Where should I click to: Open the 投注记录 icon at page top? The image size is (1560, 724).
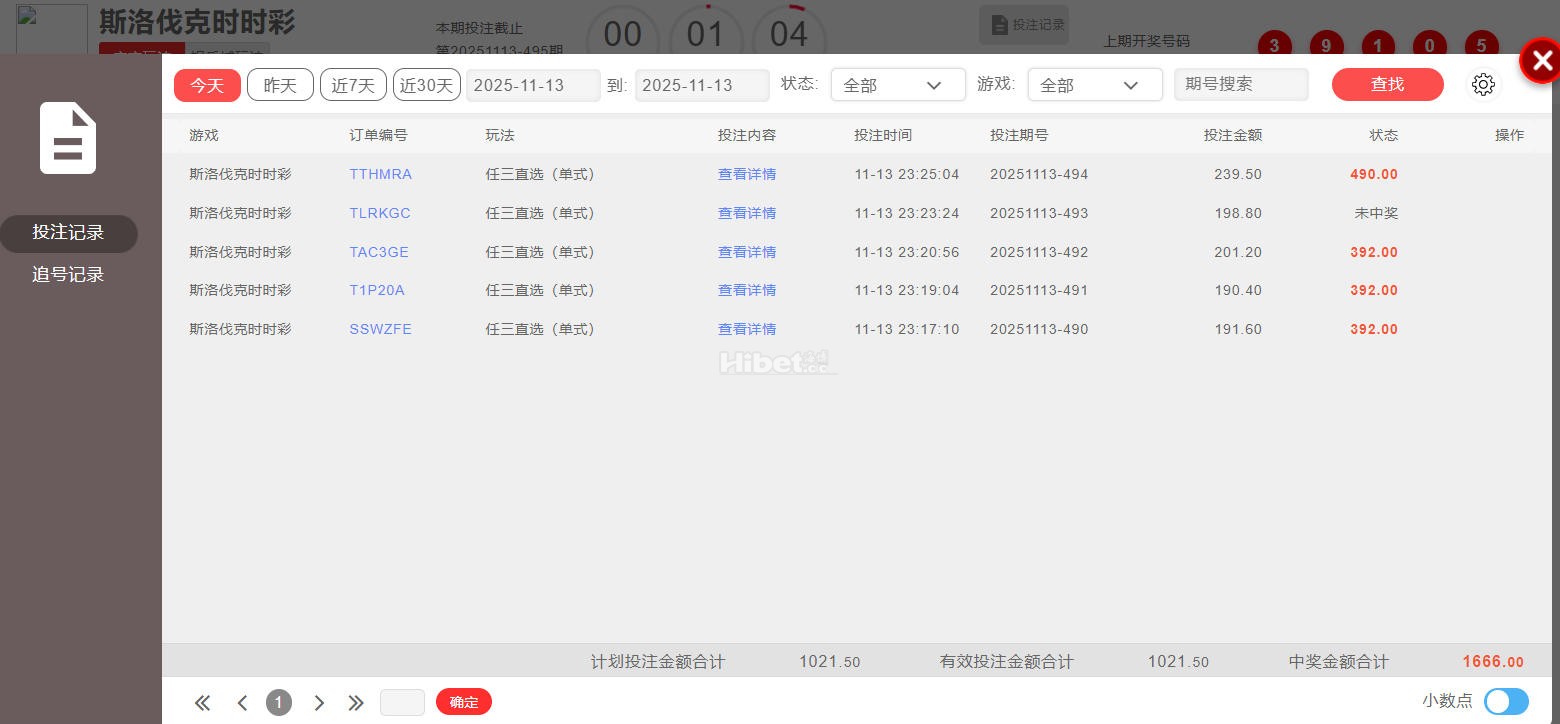tap(1023, 24)
